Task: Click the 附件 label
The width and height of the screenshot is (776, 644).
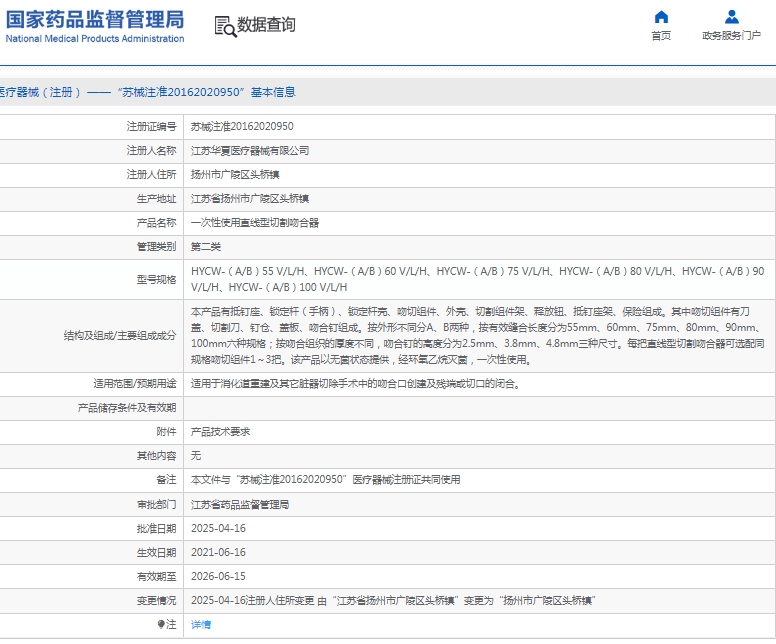Action: tap(166, 432)
